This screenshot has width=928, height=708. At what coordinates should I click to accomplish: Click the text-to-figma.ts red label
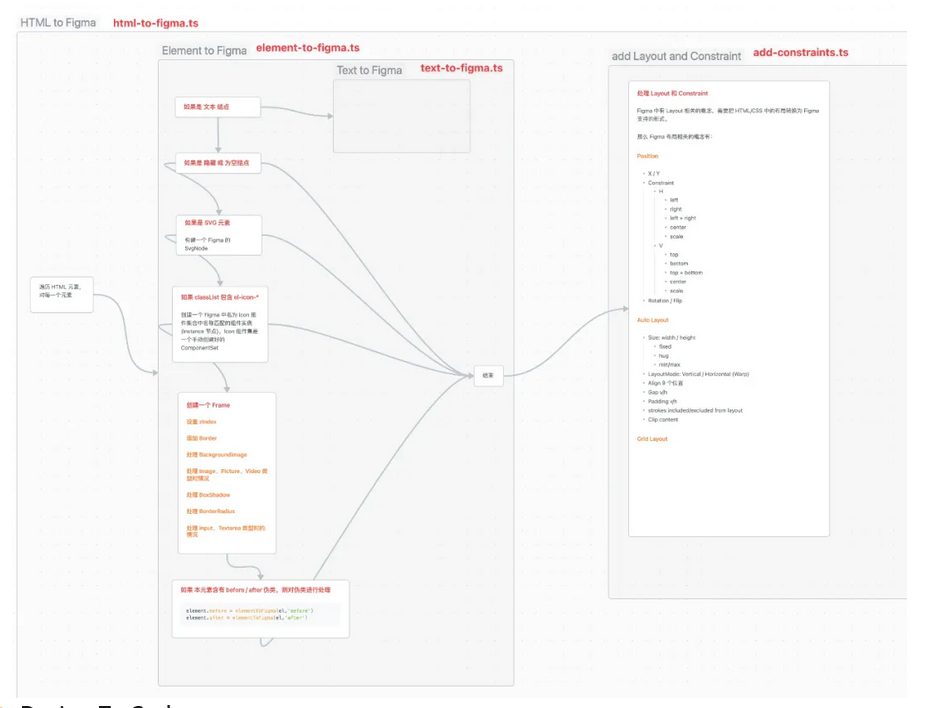click(x=461, y=68)
